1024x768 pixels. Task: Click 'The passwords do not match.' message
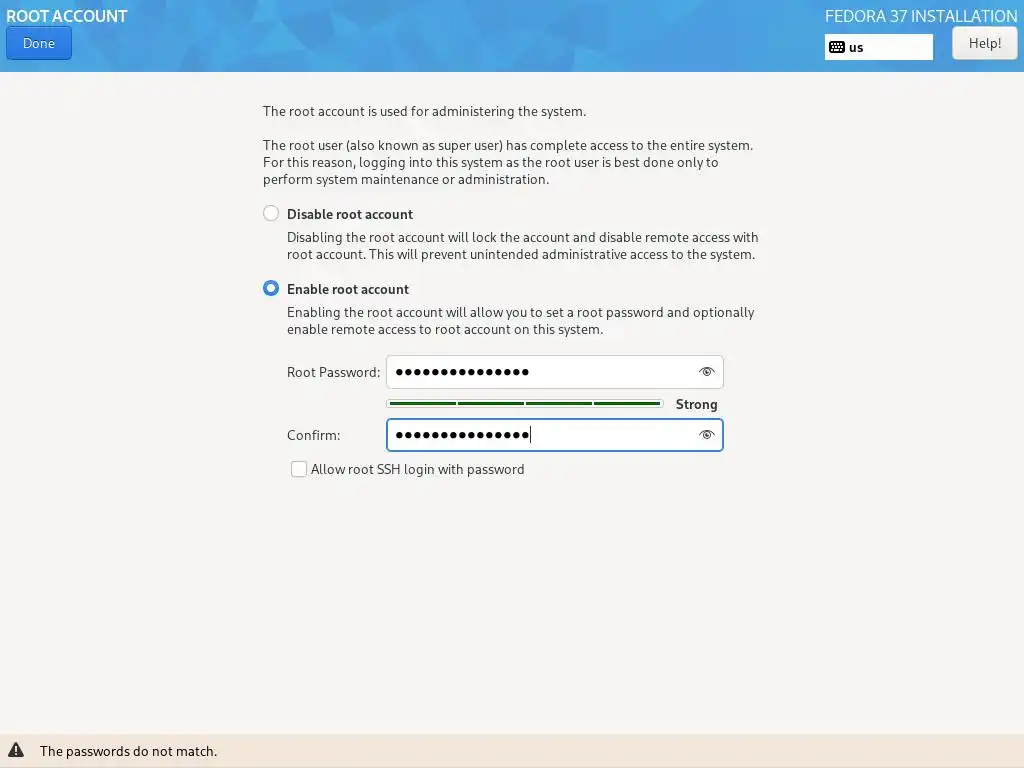pos(128,751)
